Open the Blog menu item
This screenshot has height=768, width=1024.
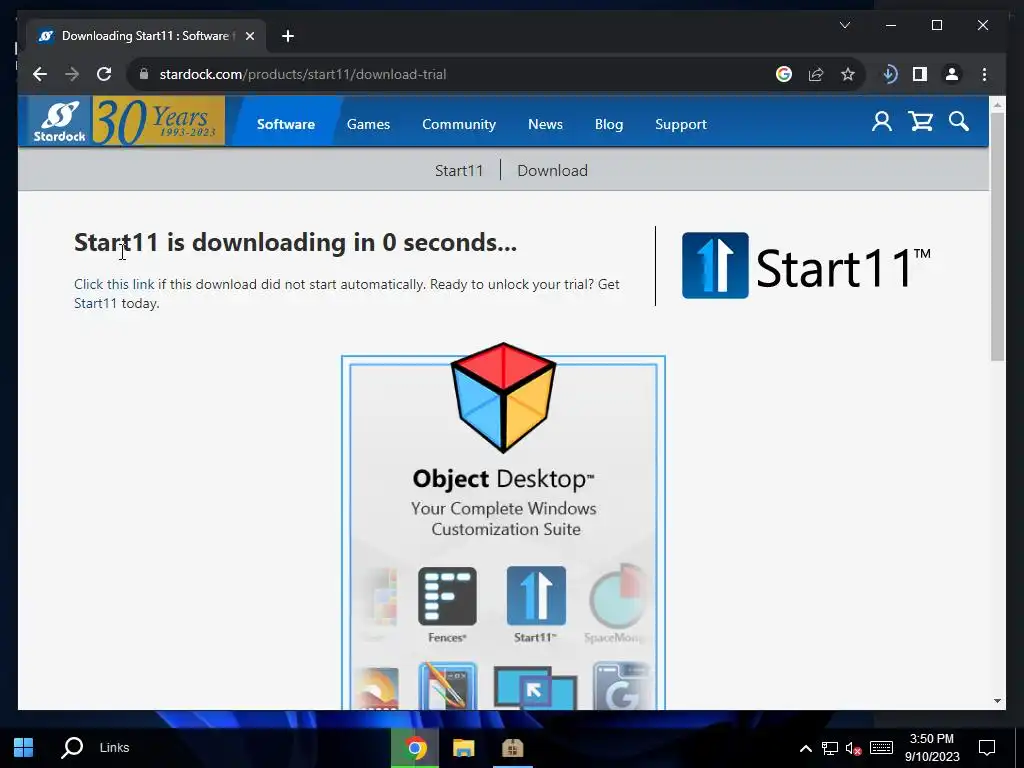pyautogui.click(x=609, y=124)
